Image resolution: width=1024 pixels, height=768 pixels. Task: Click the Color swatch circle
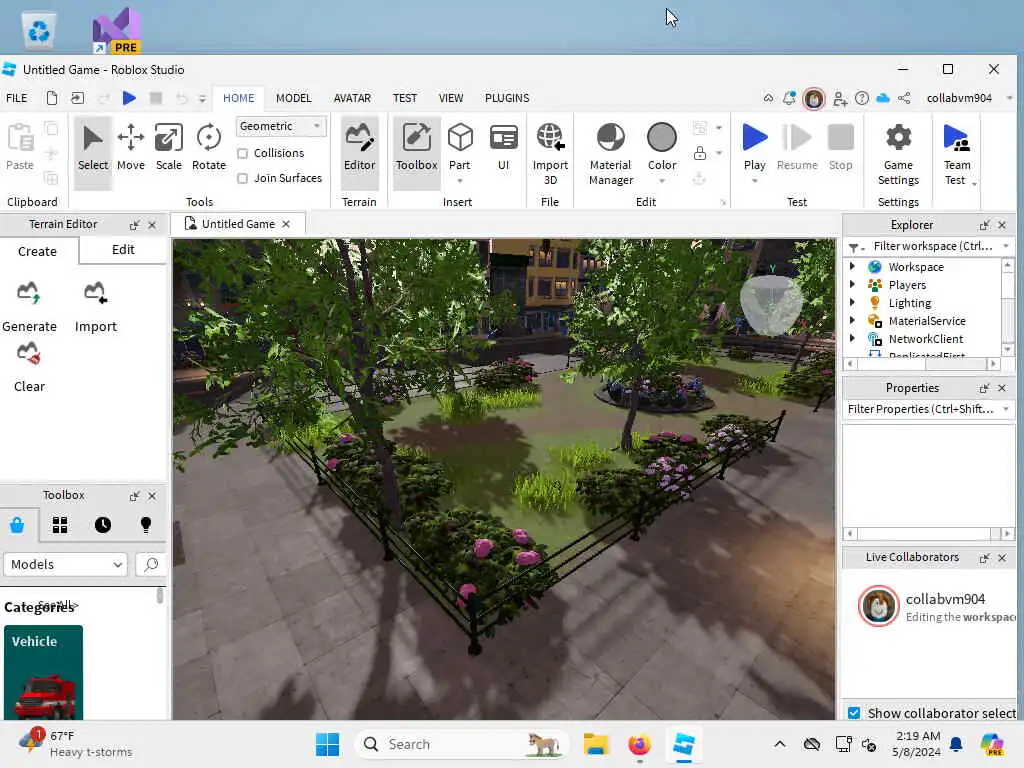click(x=662, y=138)
